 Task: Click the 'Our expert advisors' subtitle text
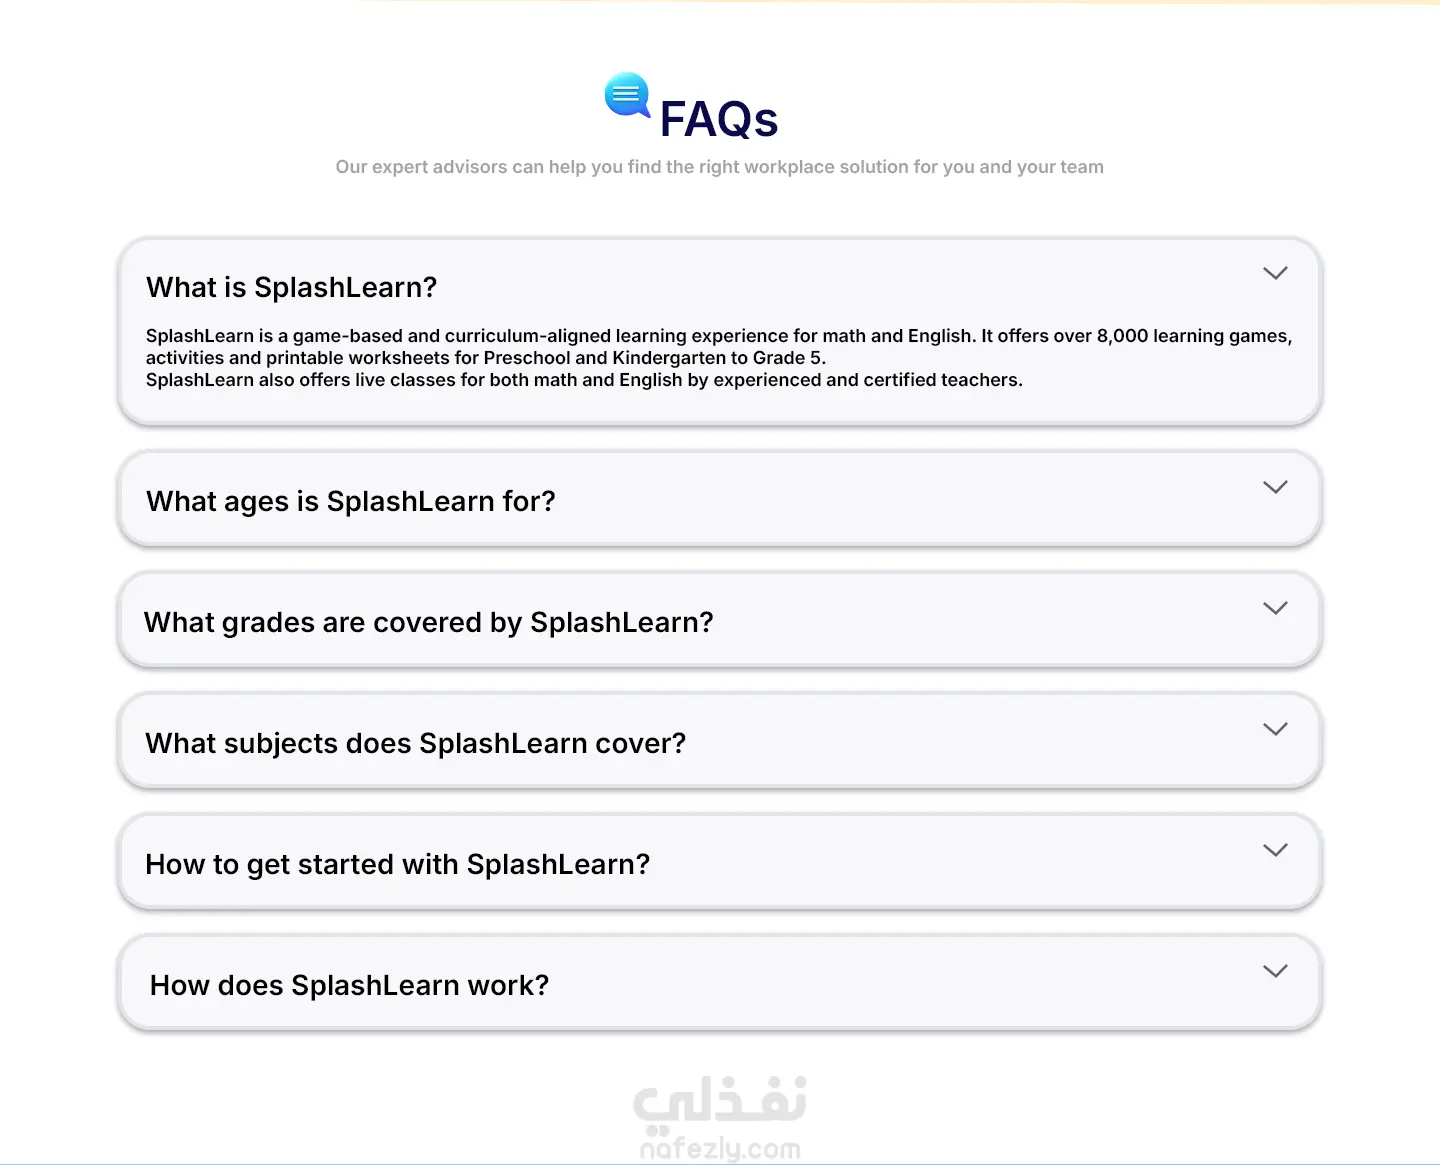pyautogui.click(x=719, y=167)
